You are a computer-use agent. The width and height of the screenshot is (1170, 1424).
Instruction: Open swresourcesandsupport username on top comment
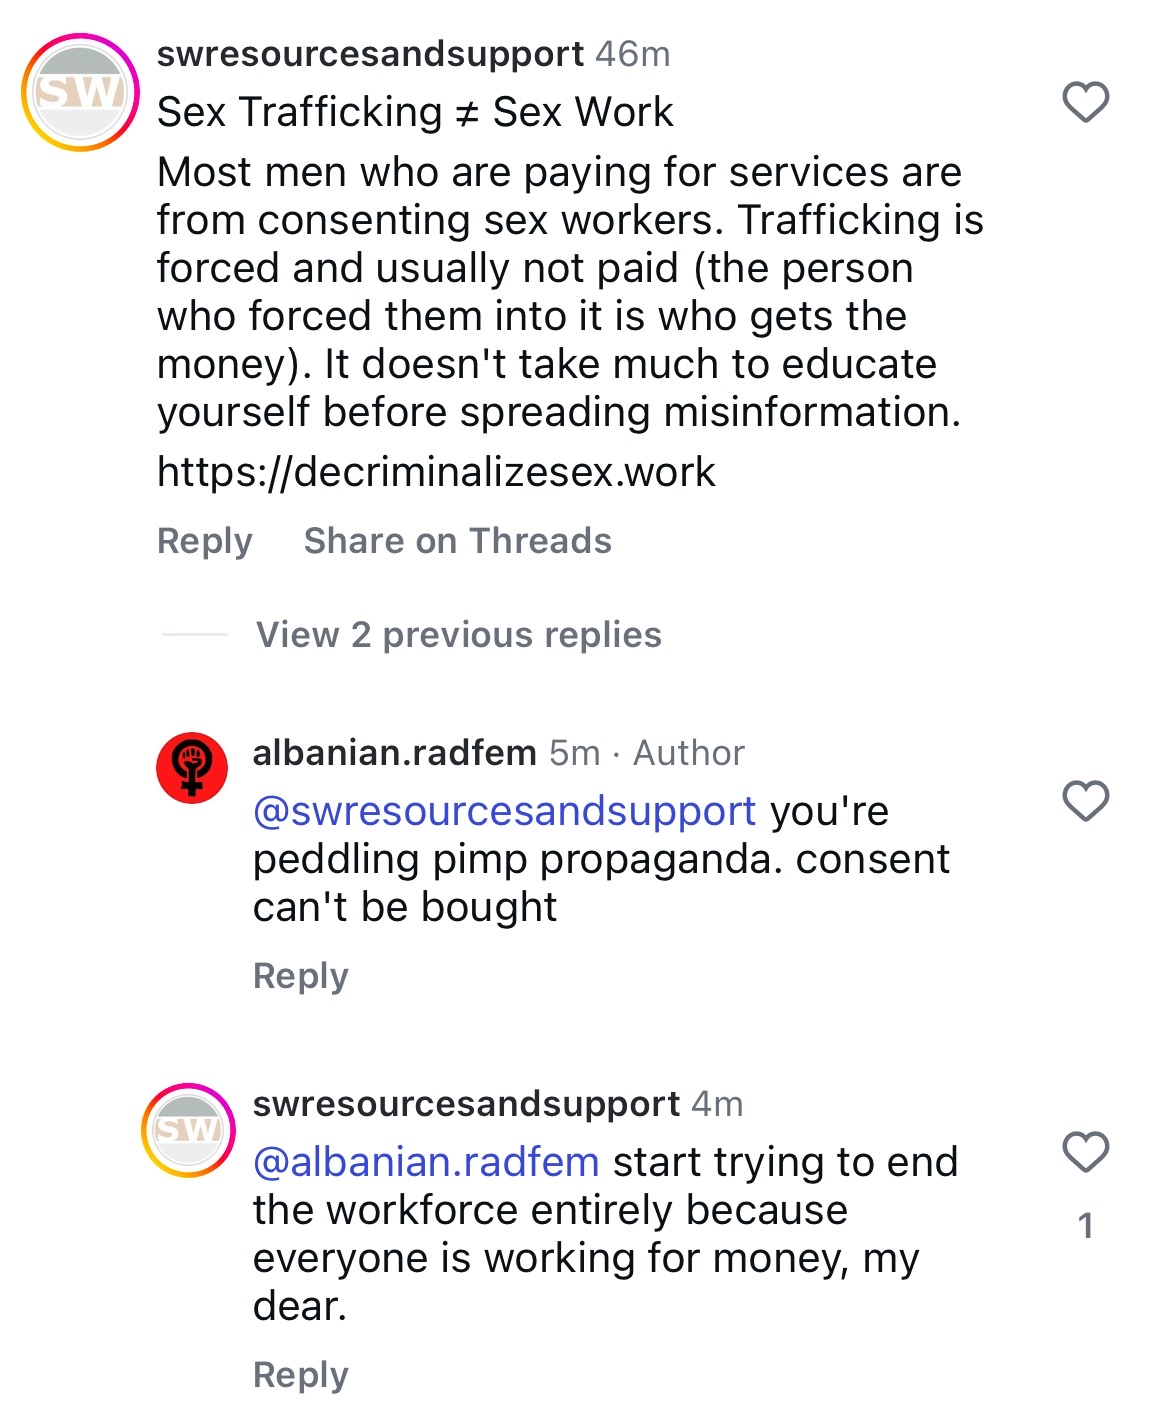pyautogui.click(x=370, y=54)
